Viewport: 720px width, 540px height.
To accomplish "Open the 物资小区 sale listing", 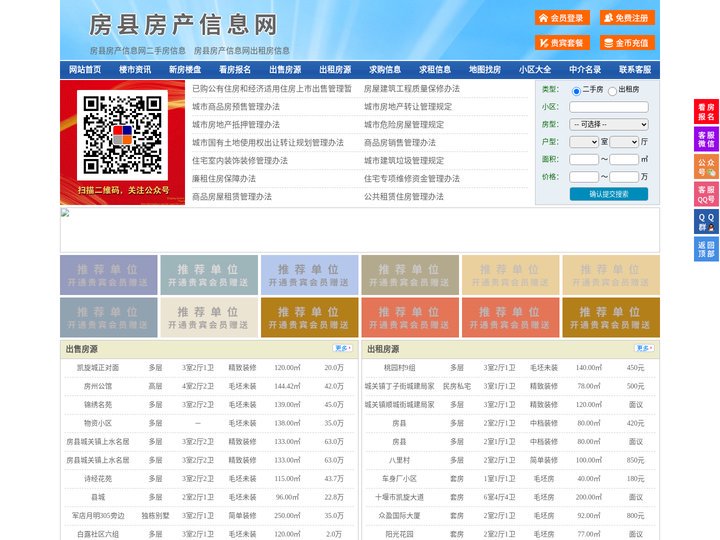I will 98,423.
